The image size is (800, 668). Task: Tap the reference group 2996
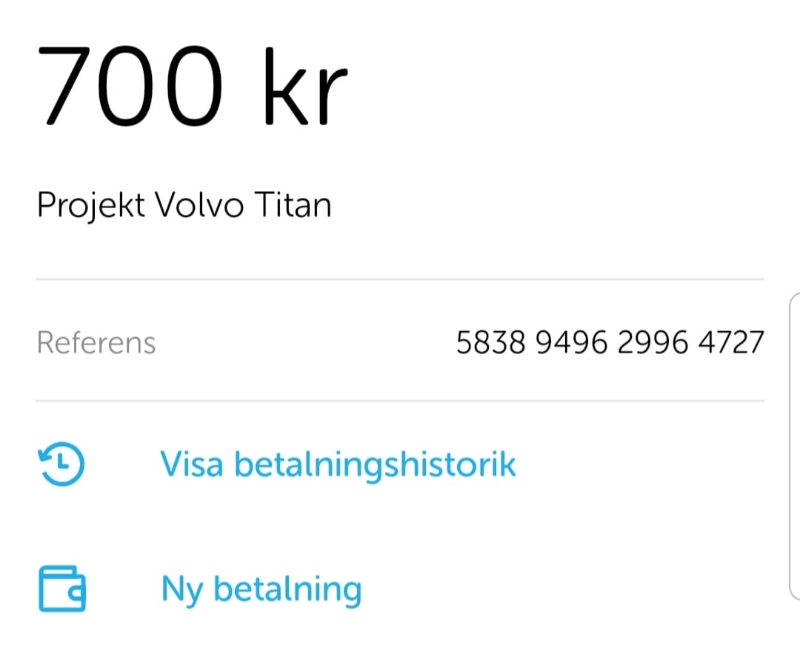[652, 342]
